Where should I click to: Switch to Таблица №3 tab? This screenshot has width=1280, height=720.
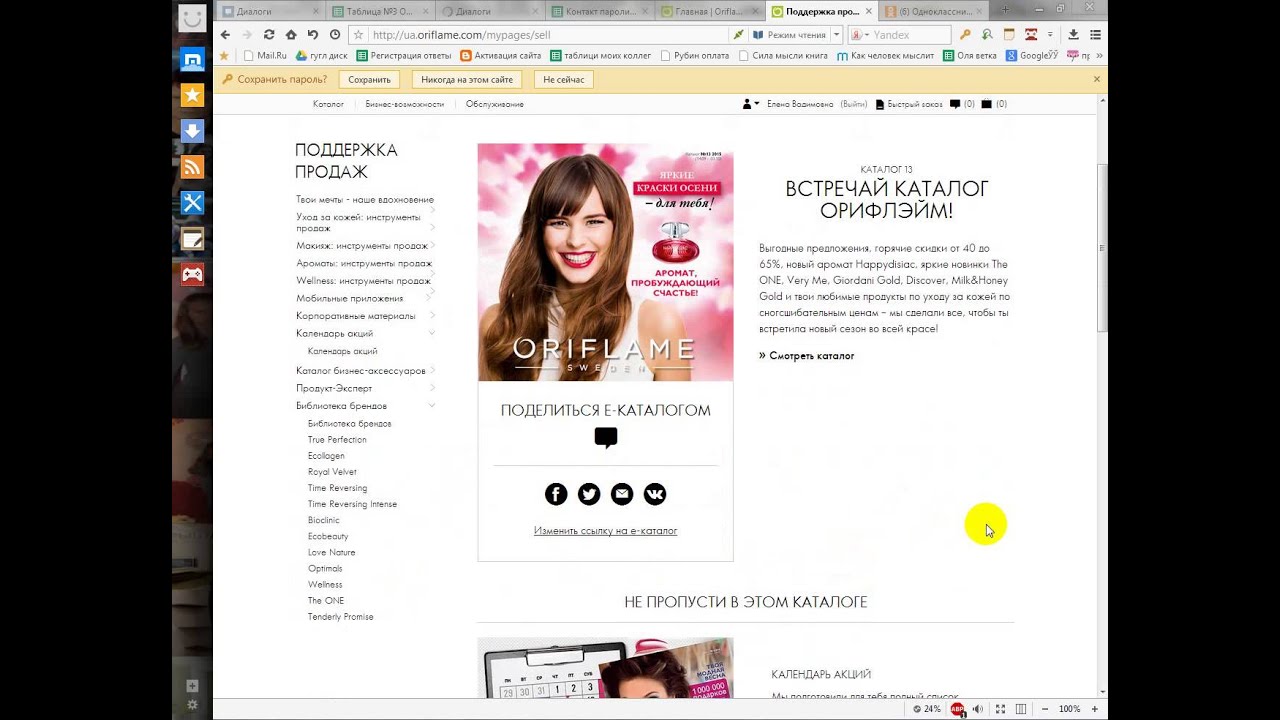pos(378,11)
